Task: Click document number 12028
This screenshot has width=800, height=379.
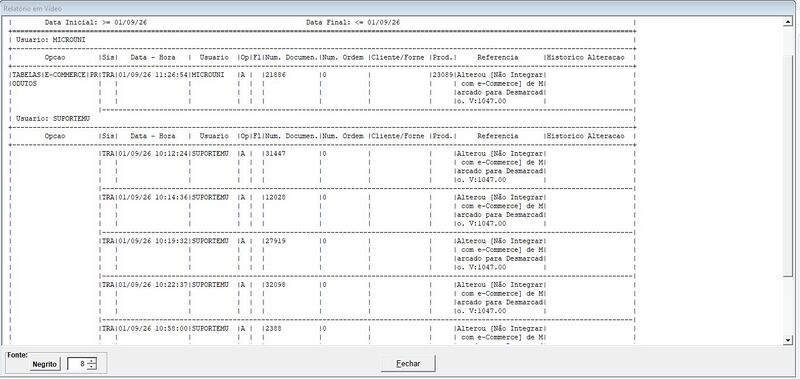Action: pyautogui.click(x=276, y=197)
